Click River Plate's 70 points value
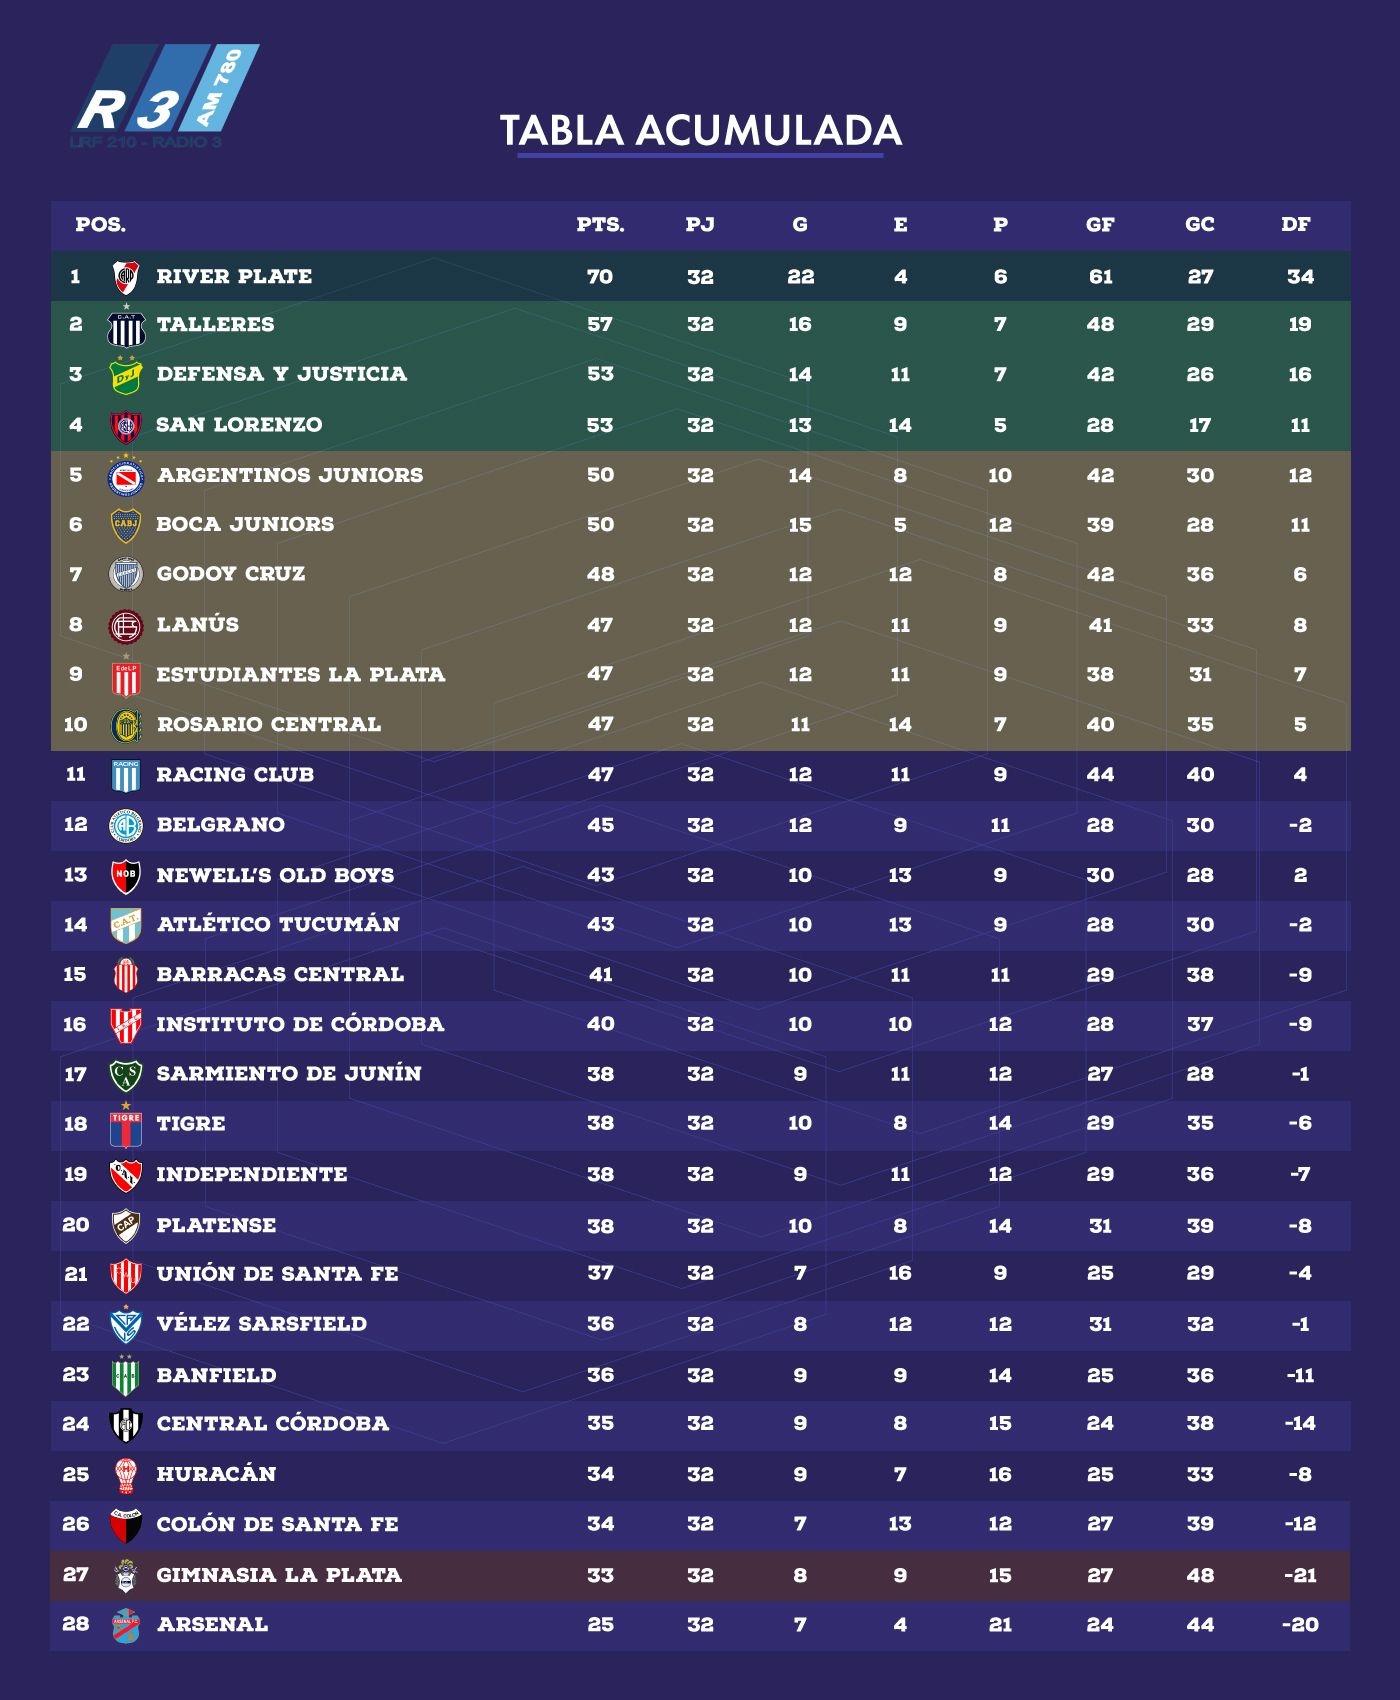This screenshot has height=1700, width=1400. coord(601,277)
